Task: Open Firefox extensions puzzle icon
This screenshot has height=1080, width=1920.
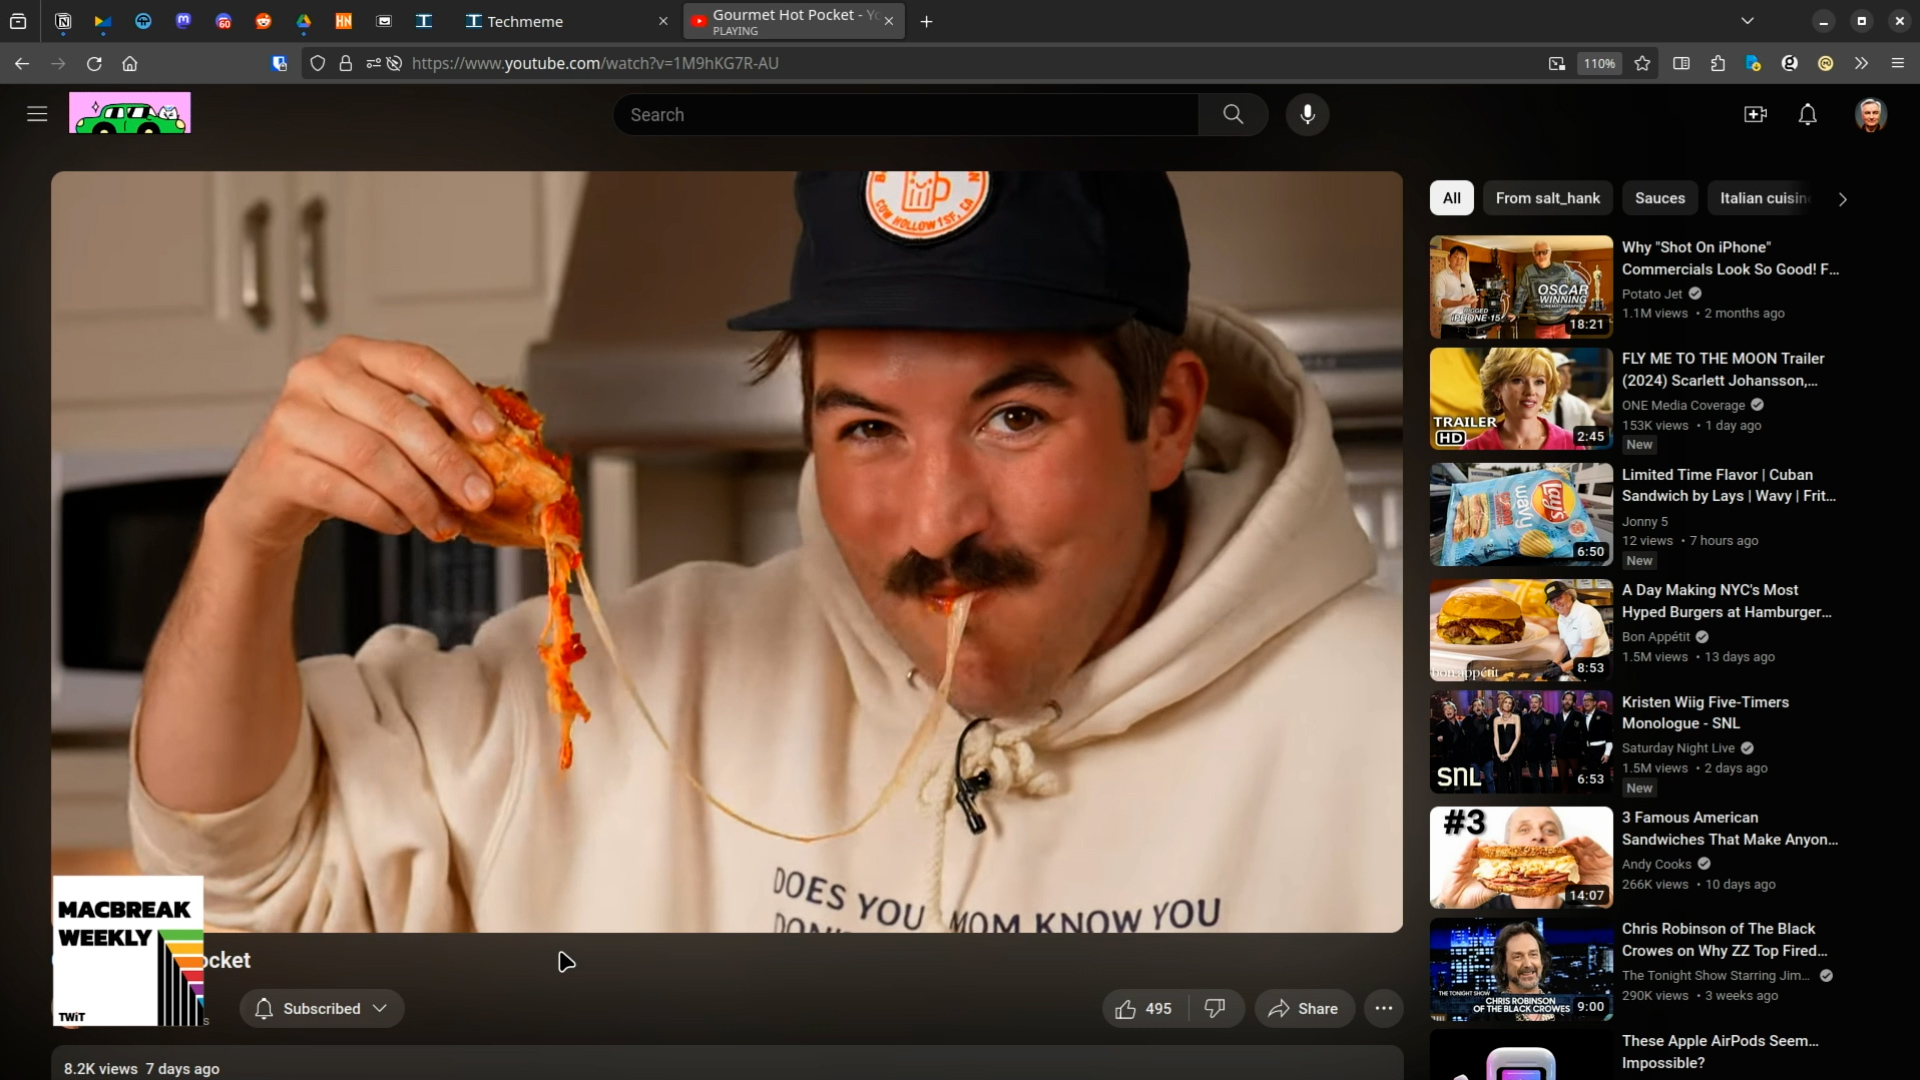Action: tap(1718, 63)
